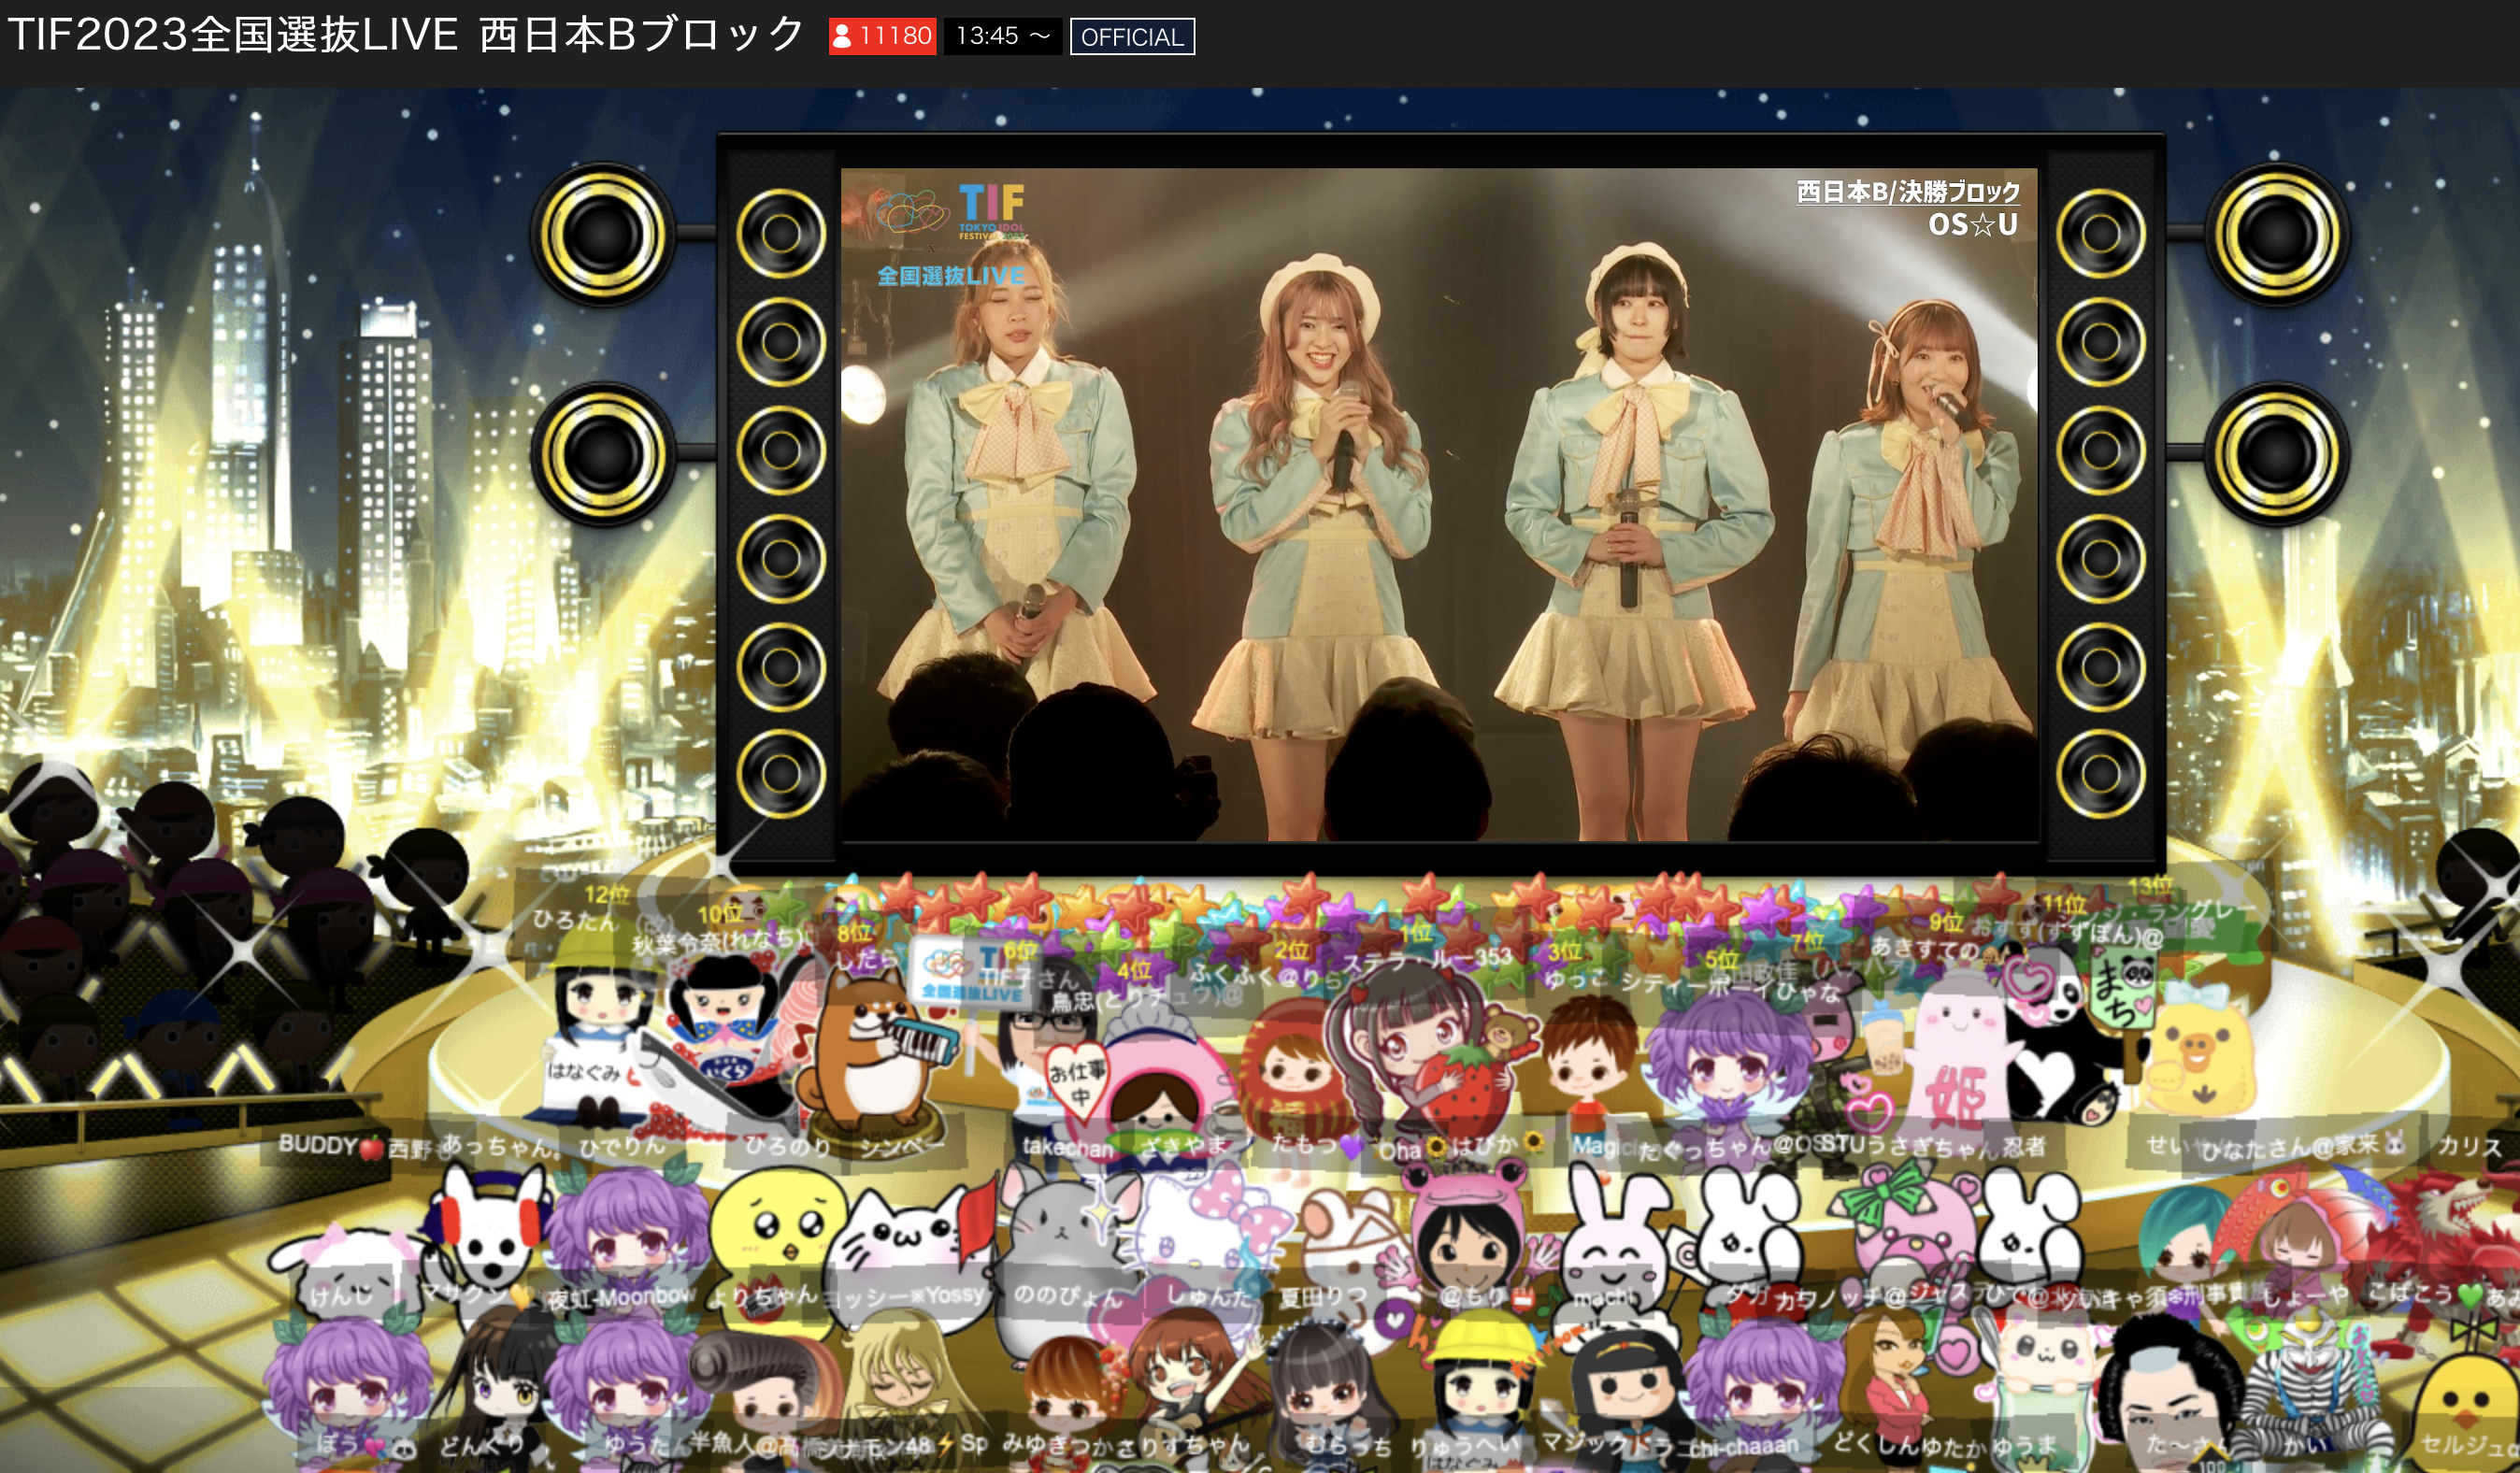Click the name label "シンペー"
The height and width of the screenshot is (1473, 2520).
coord(902,1146)
